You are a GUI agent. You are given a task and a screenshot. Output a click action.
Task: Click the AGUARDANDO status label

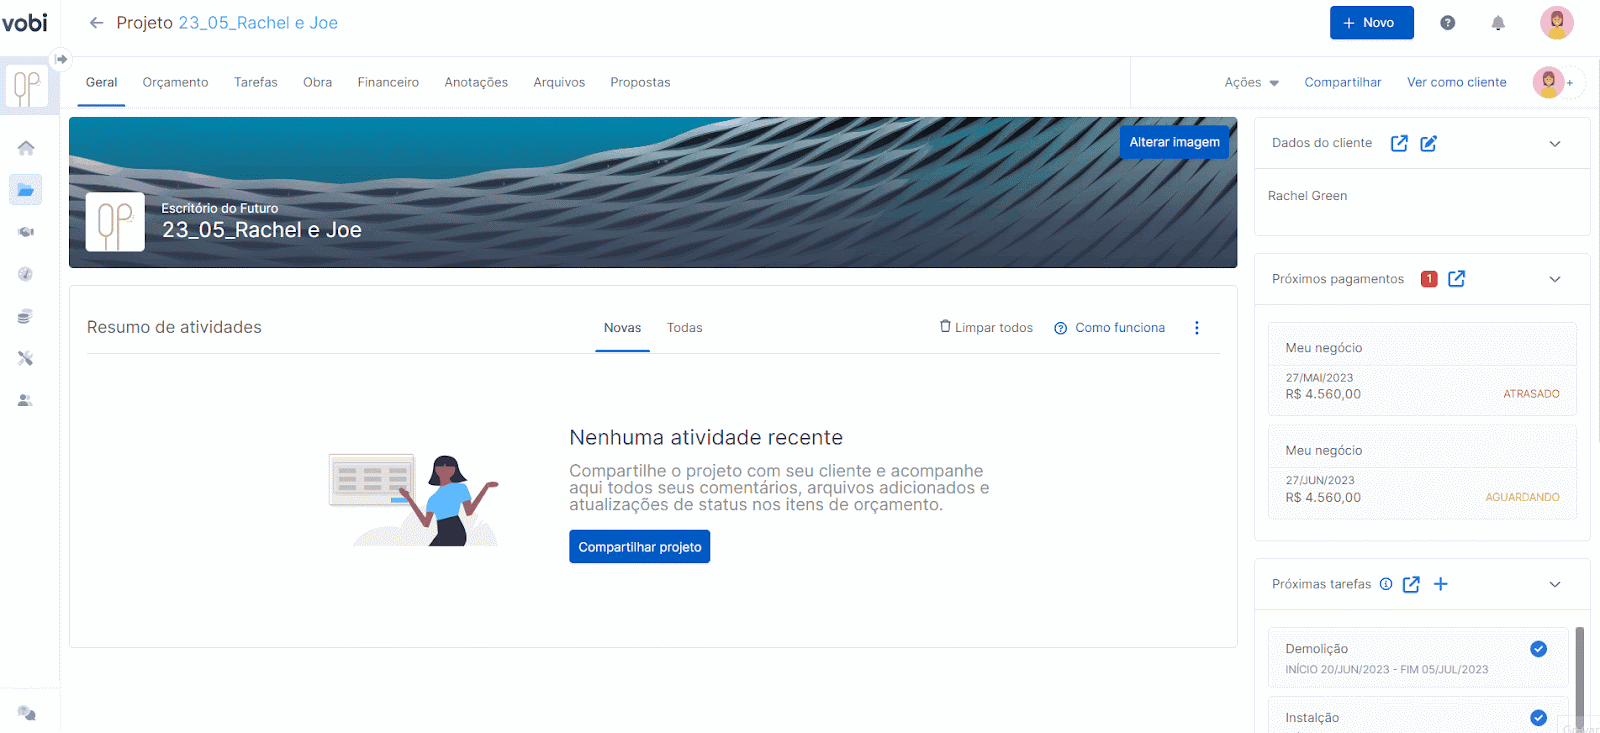tap(1522, 497)
